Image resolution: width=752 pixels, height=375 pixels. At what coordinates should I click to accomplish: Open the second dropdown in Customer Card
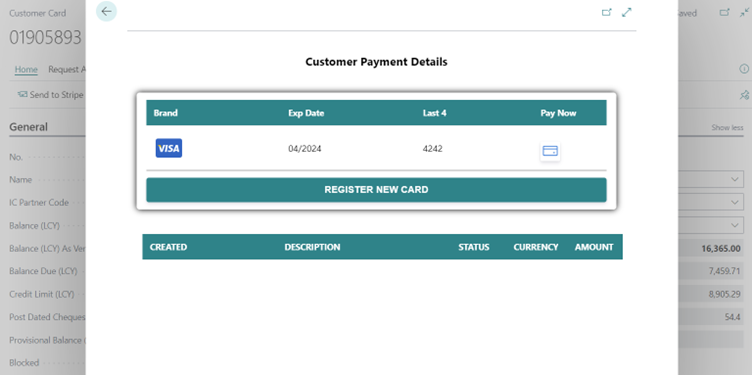[735, 202]
